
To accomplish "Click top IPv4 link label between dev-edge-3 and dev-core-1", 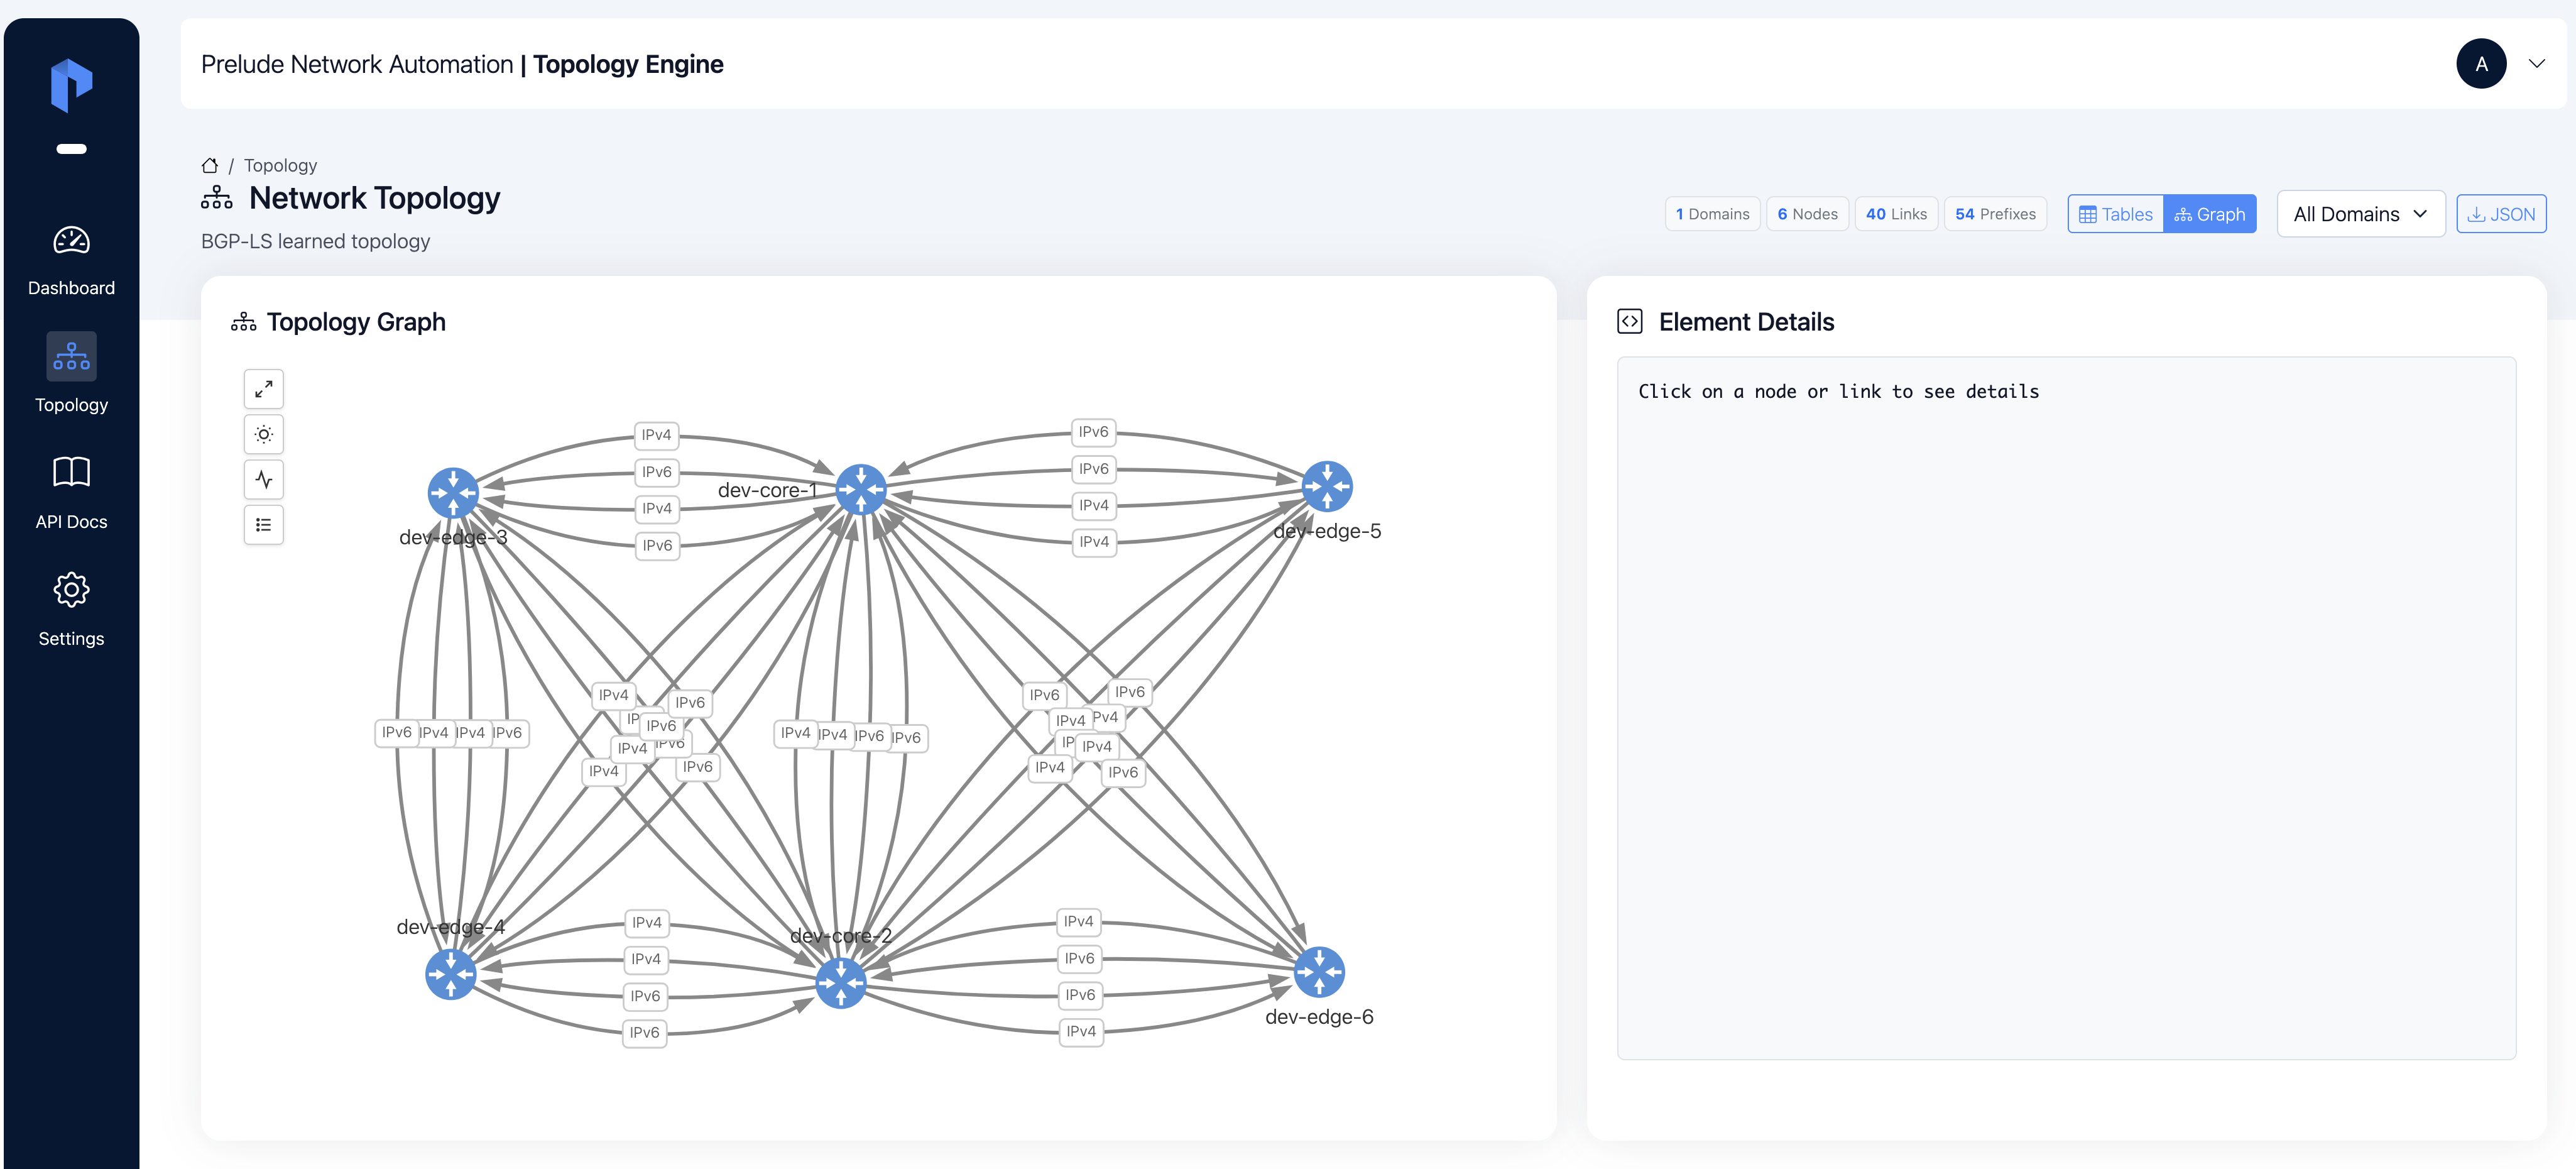I will coord(657,435).
